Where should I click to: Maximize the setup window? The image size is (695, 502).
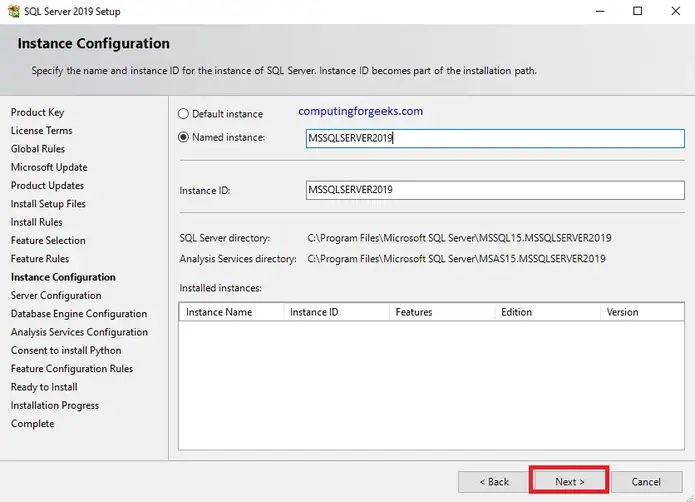(x=637, y=11)
